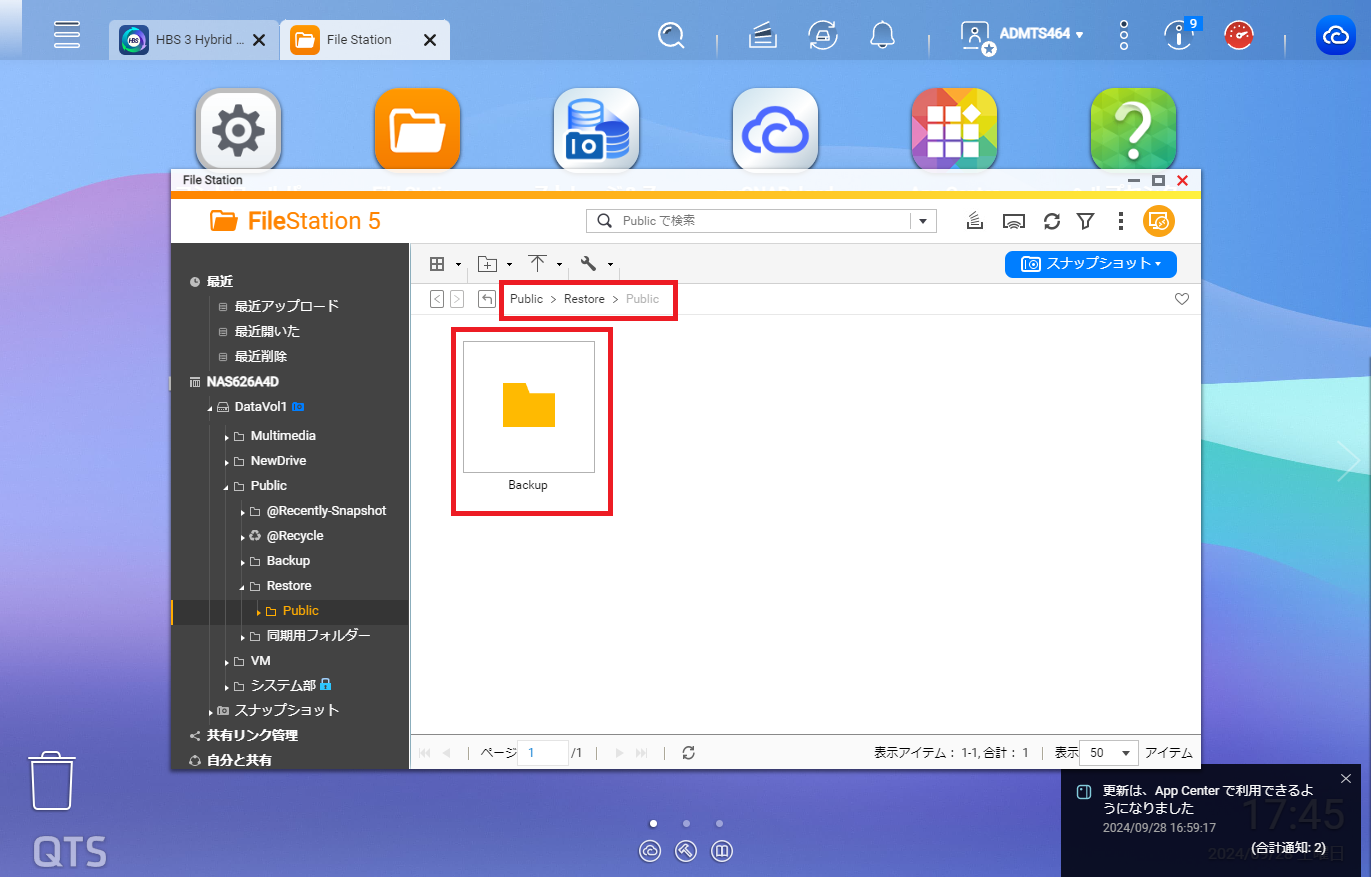Viewport: 1371px width, 877px height.
Task: Open the external devices icon
Action: [x=822, y=36]
